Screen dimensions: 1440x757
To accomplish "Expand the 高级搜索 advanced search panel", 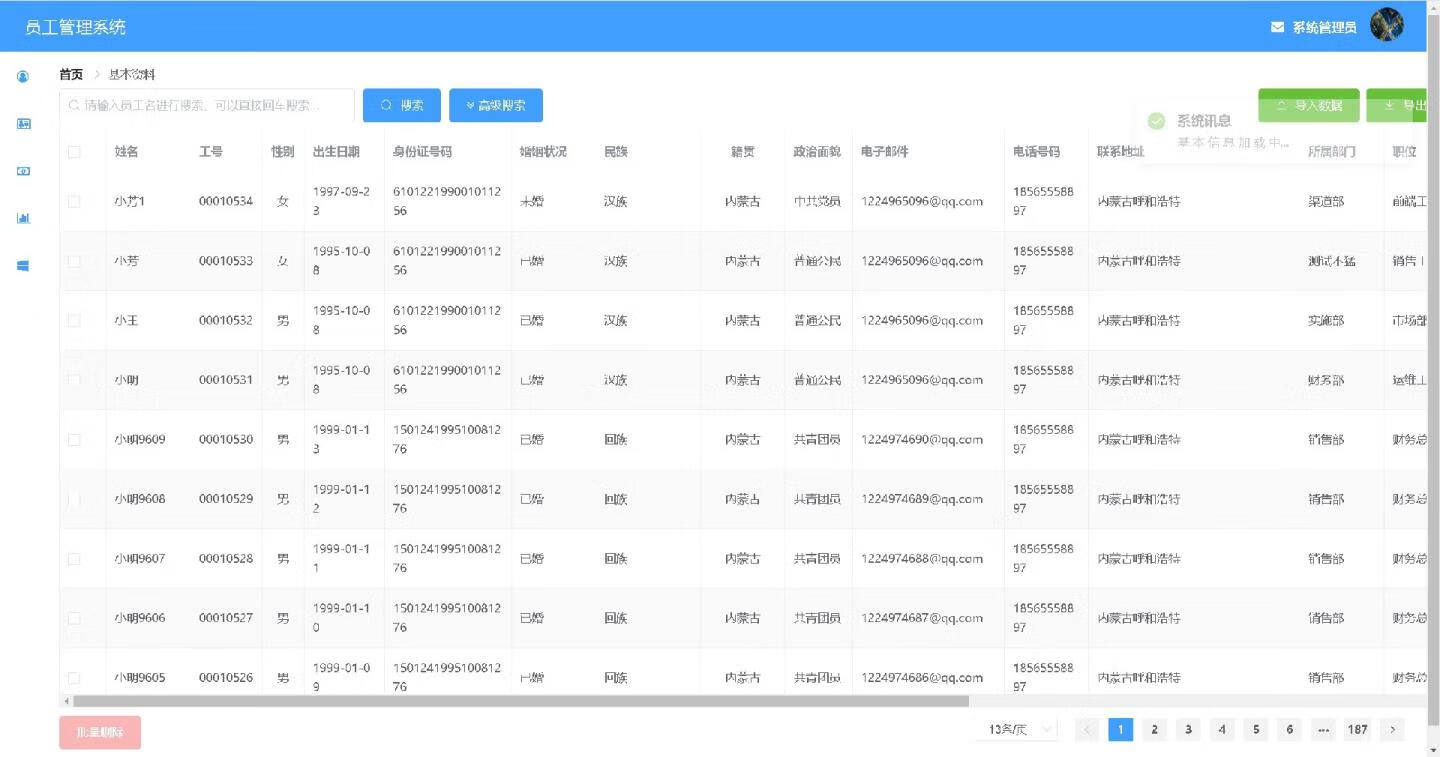I will [x=496, y=105].
